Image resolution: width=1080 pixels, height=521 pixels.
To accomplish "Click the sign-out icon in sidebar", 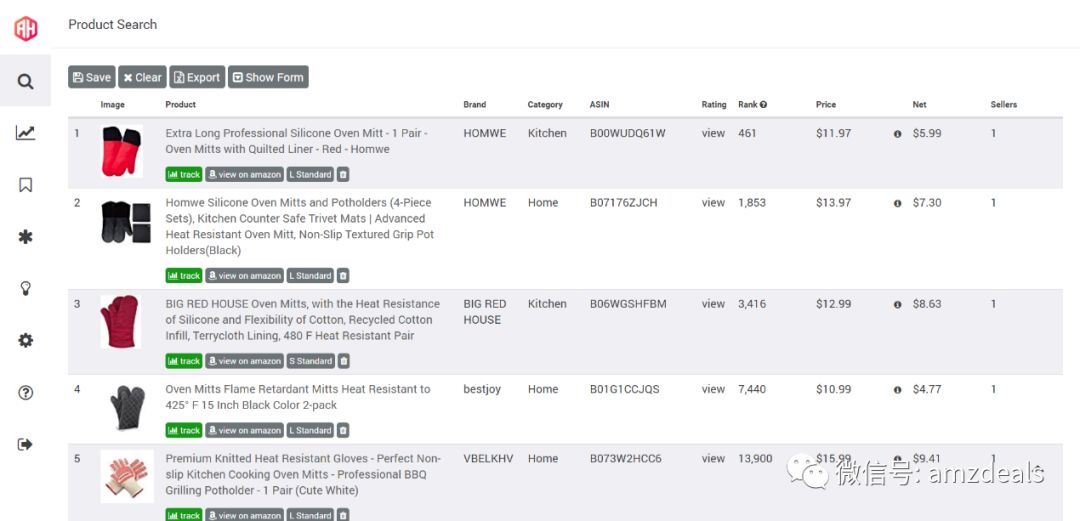I will (25, 445).
